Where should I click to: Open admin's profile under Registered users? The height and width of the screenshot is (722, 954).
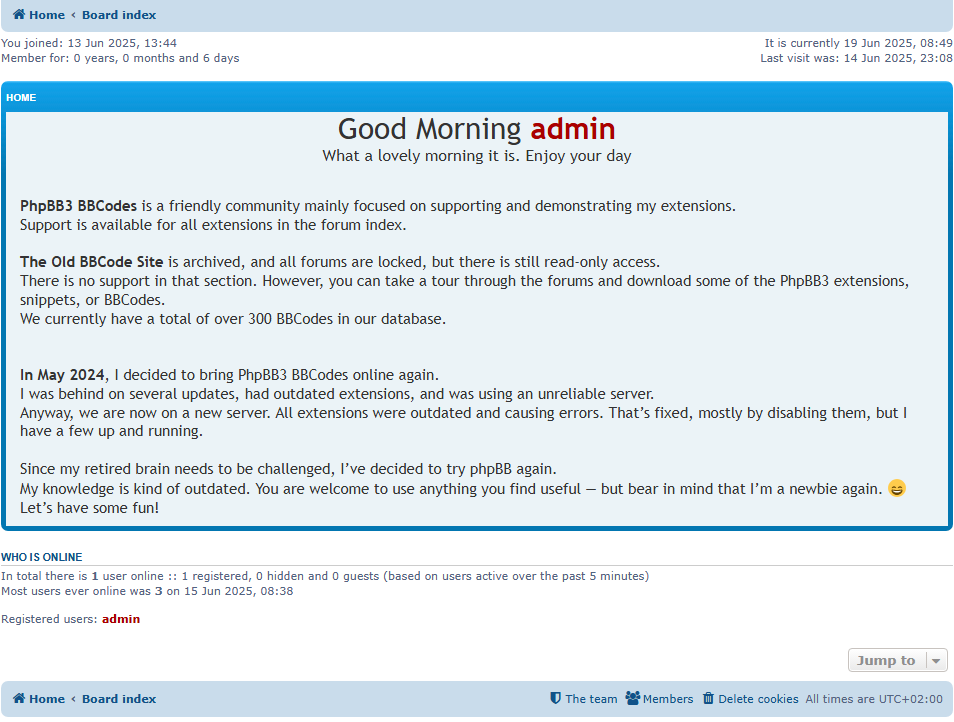click(x=121, y=619)
